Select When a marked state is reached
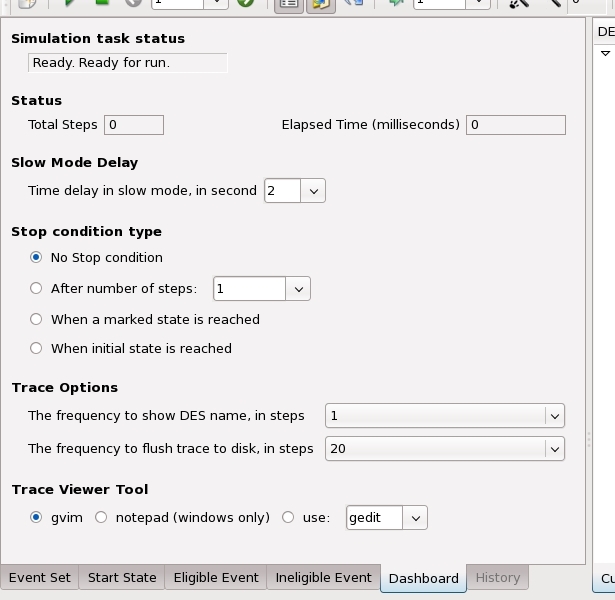The image size is (615, 600). [36, 319]
